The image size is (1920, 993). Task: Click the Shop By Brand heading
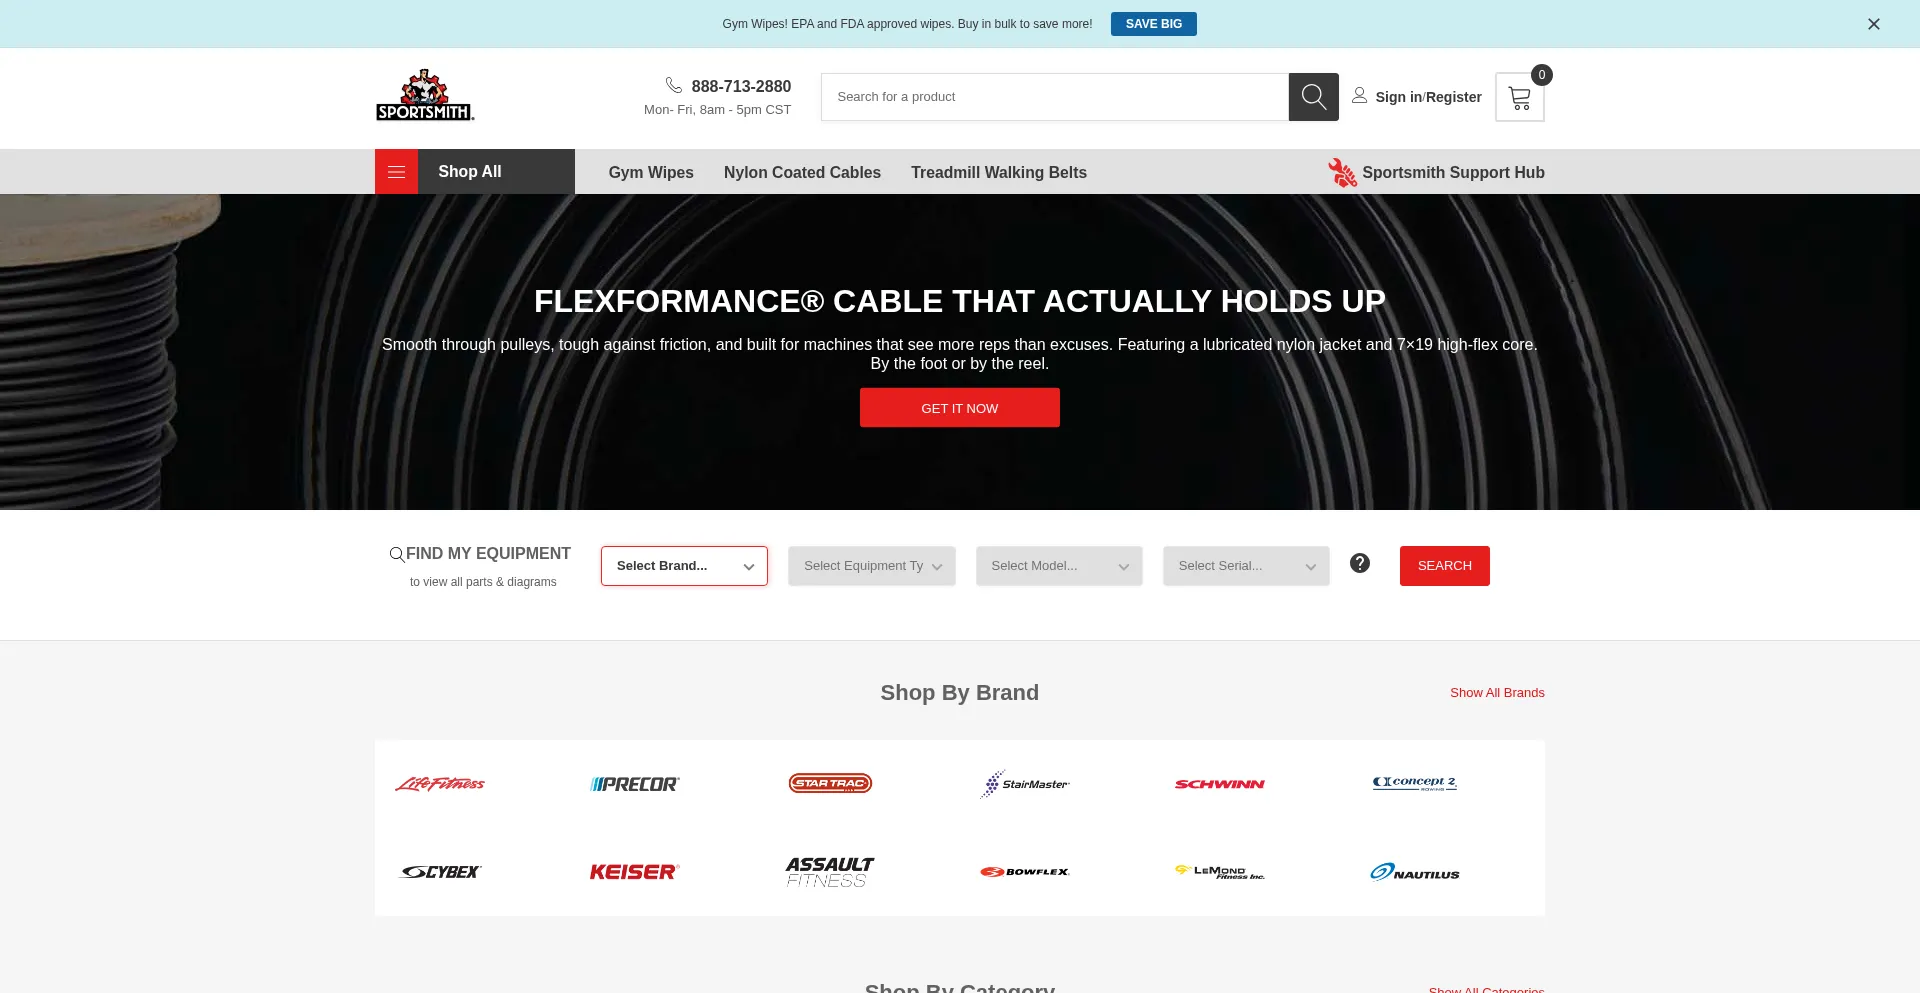[960, 692]
